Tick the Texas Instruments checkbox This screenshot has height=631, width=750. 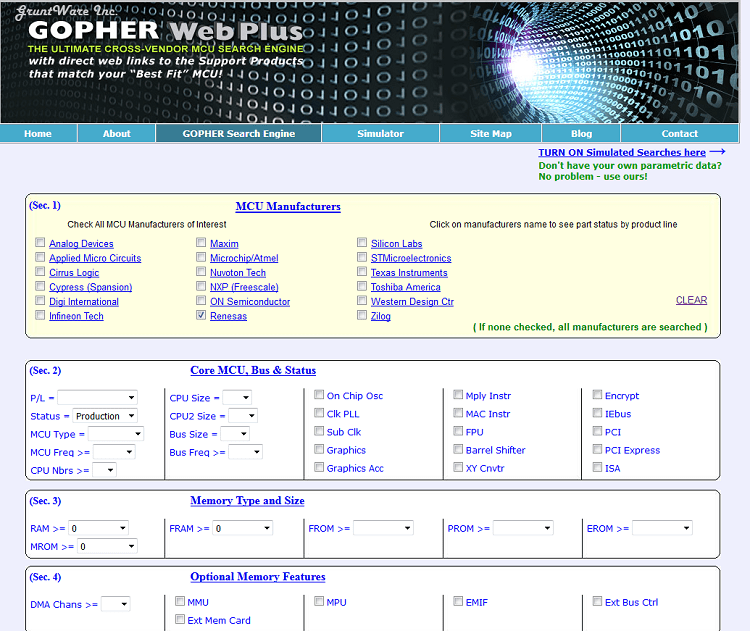[x=362, y=271]
